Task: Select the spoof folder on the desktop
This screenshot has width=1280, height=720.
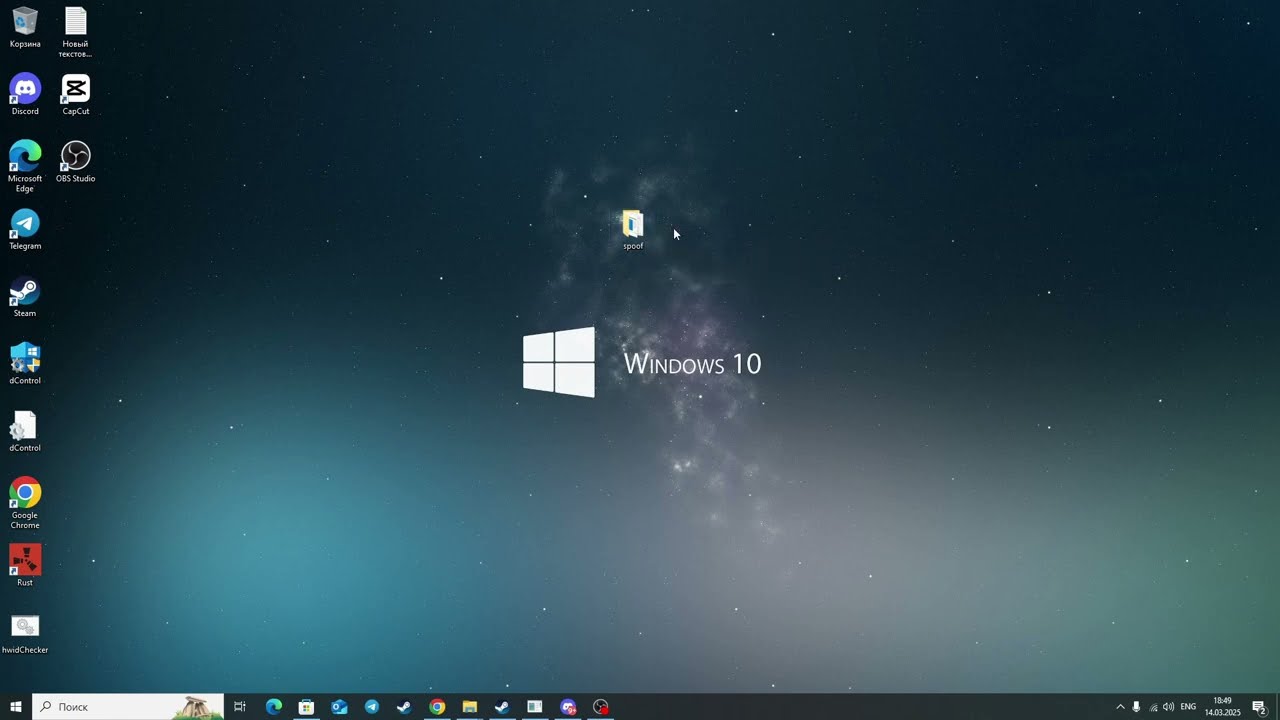Action: tap(633, 230)
